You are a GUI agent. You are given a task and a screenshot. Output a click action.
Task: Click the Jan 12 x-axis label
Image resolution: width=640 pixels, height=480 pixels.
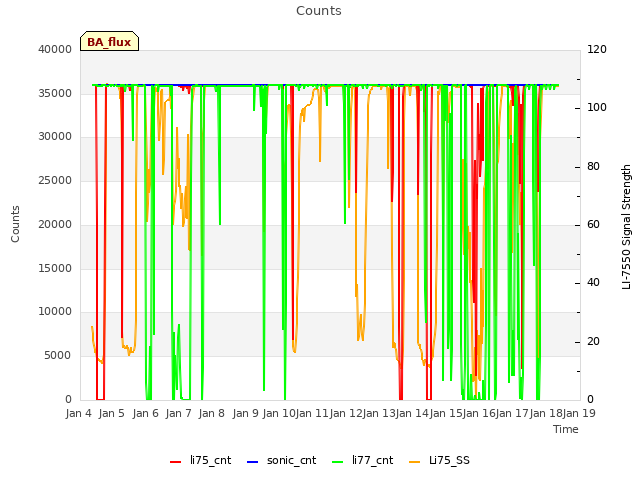pos(346,413)
